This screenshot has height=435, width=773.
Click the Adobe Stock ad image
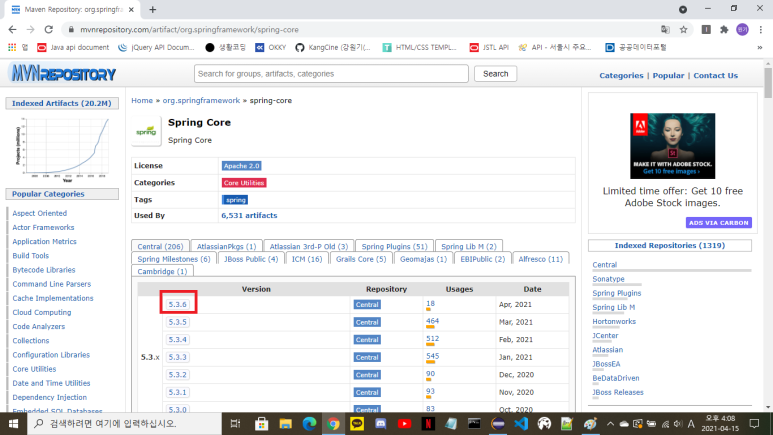click(672, 146)
